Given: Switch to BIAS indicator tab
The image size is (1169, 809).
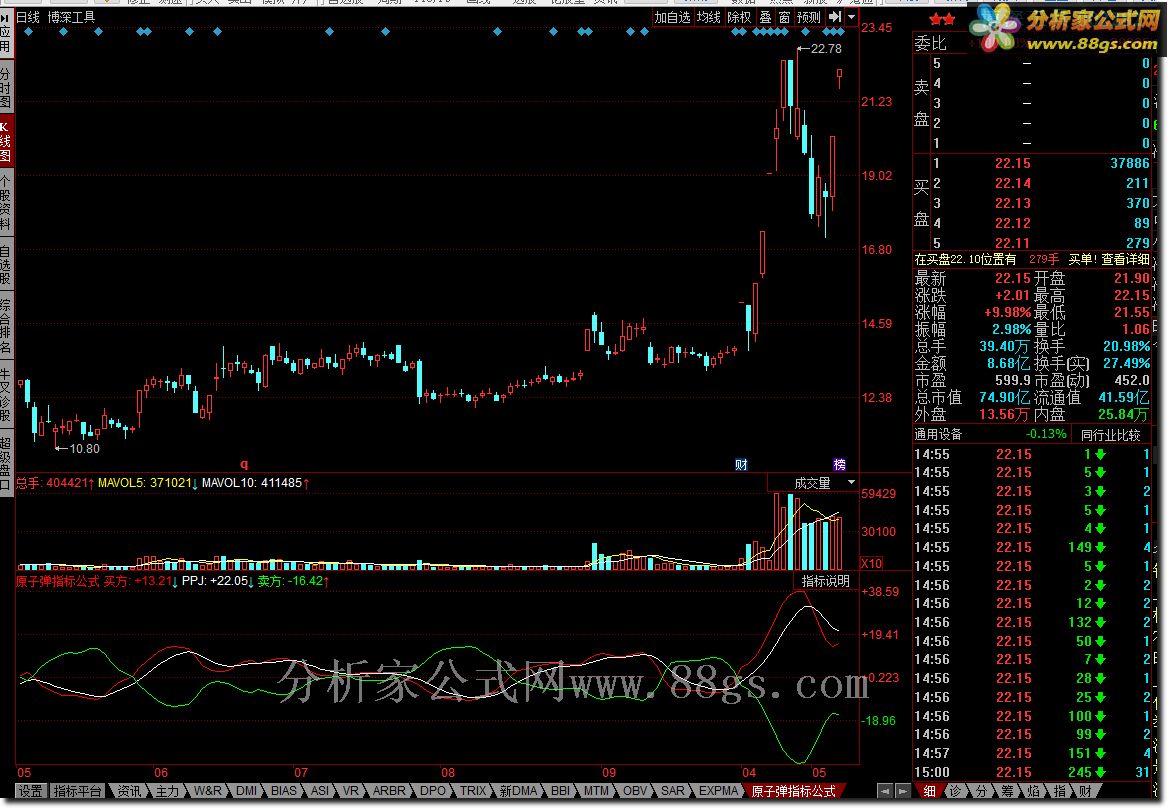Looking at the screenshot, I should click(283, 791).
